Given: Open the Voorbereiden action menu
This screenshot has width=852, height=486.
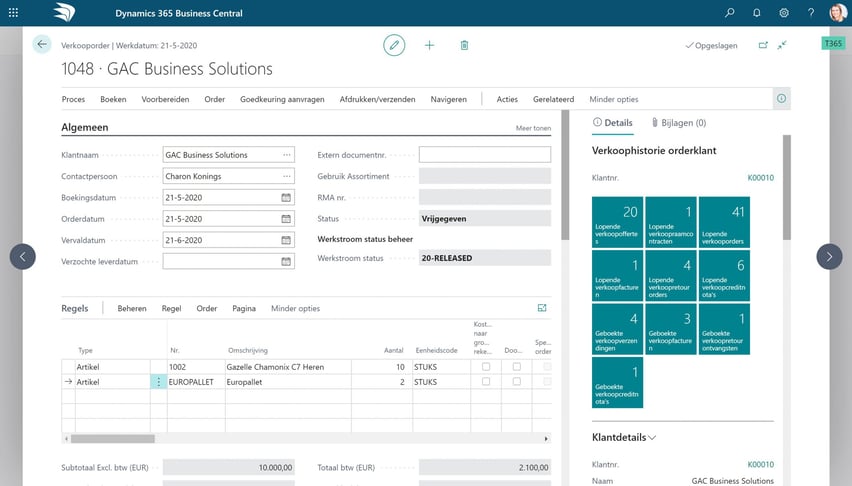Looking at the screenshot, I should click(165, 99).
